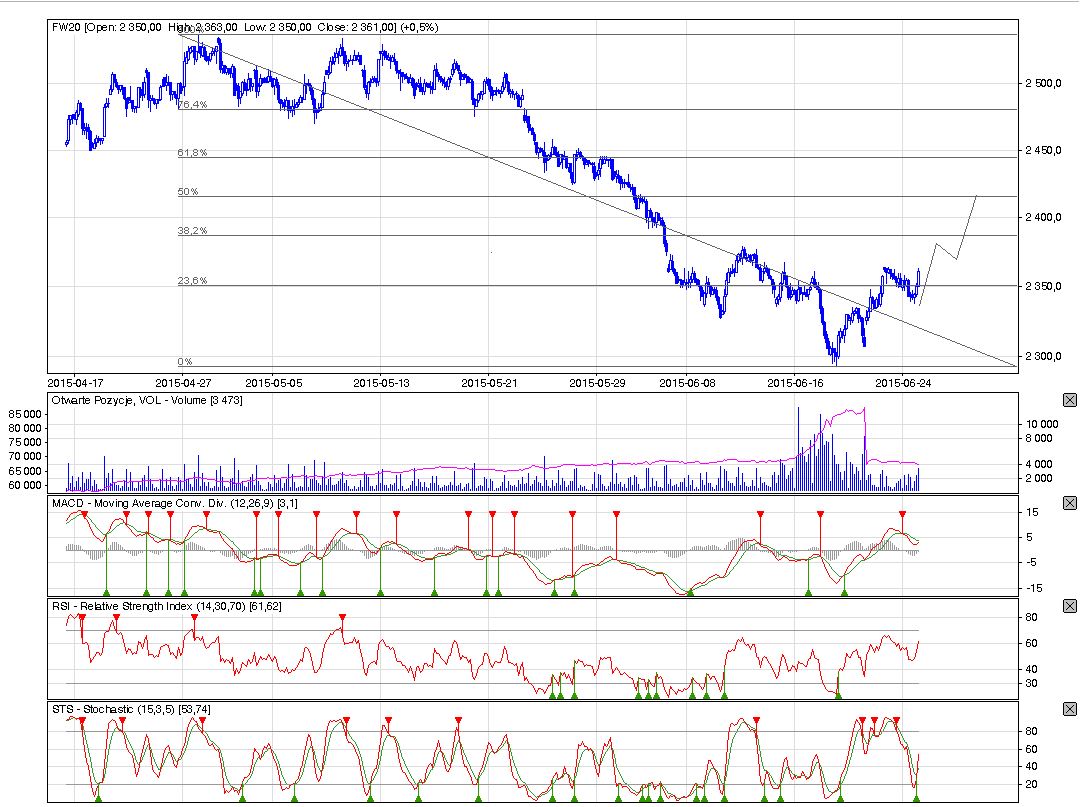Click the first red sell marker in MACD
The height and width of the screenshot is (807, 1080).
pos(85,514)
